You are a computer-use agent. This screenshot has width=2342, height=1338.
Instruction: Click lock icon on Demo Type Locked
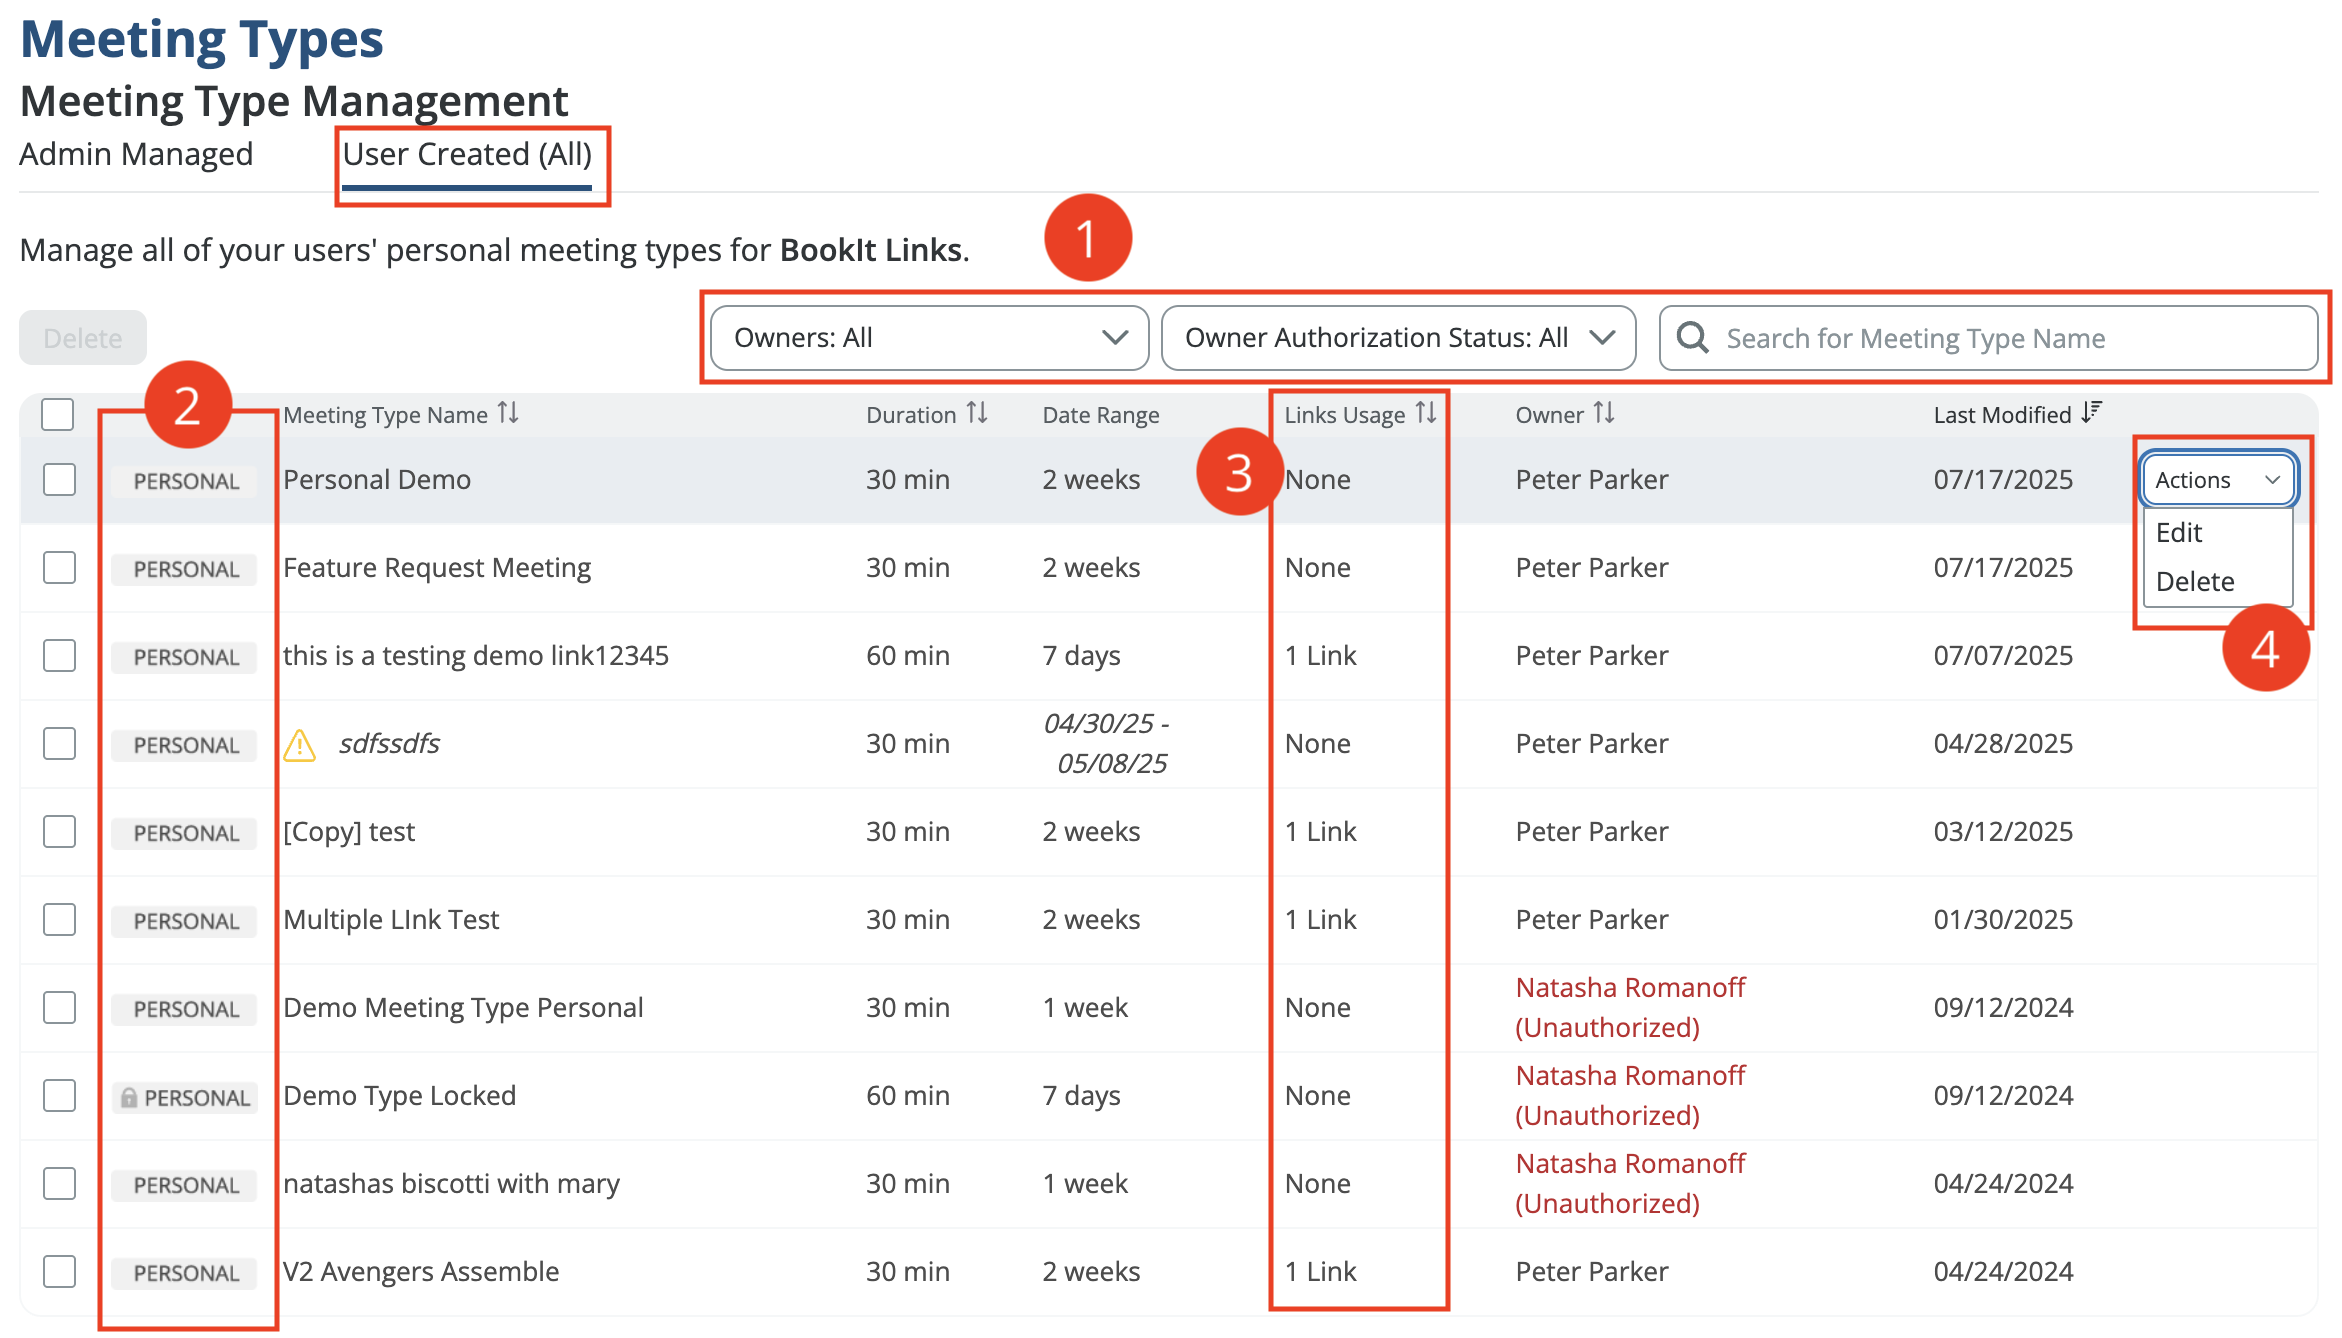[129, 1098]
